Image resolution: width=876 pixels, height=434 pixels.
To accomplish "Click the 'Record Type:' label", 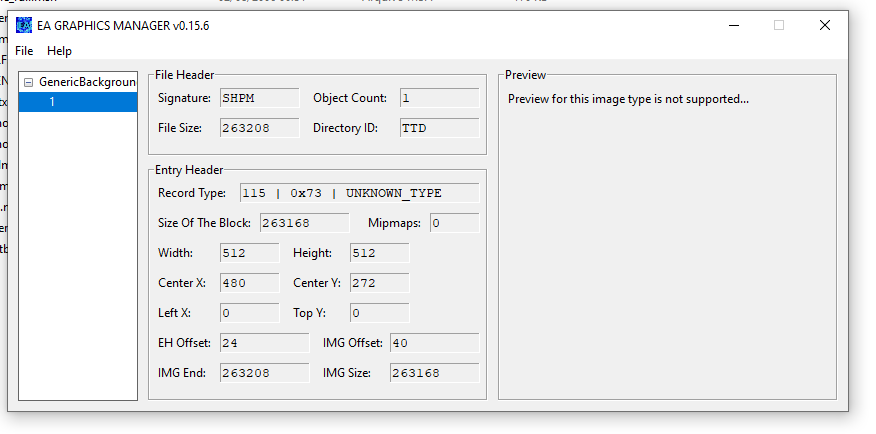I will point(192,193).
